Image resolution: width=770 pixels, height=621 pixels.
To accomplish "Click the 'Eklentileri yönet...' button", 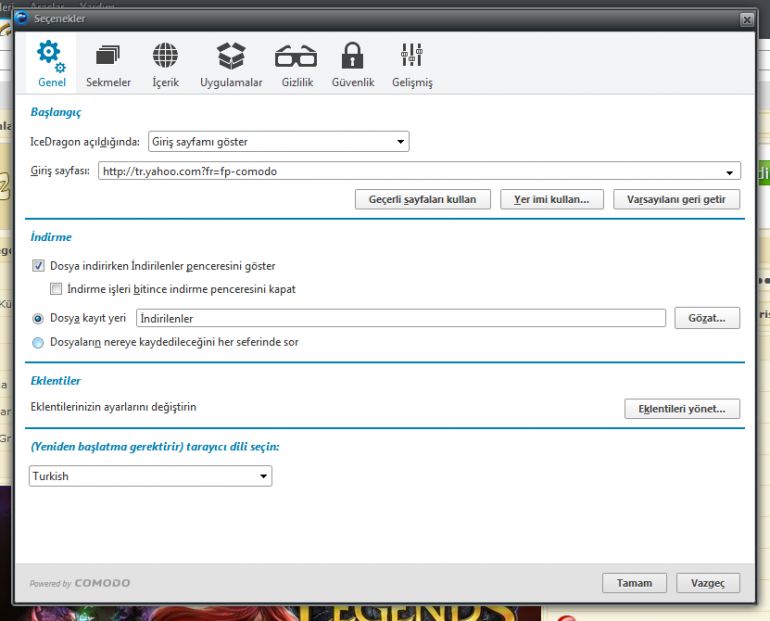I will (681, 409).
